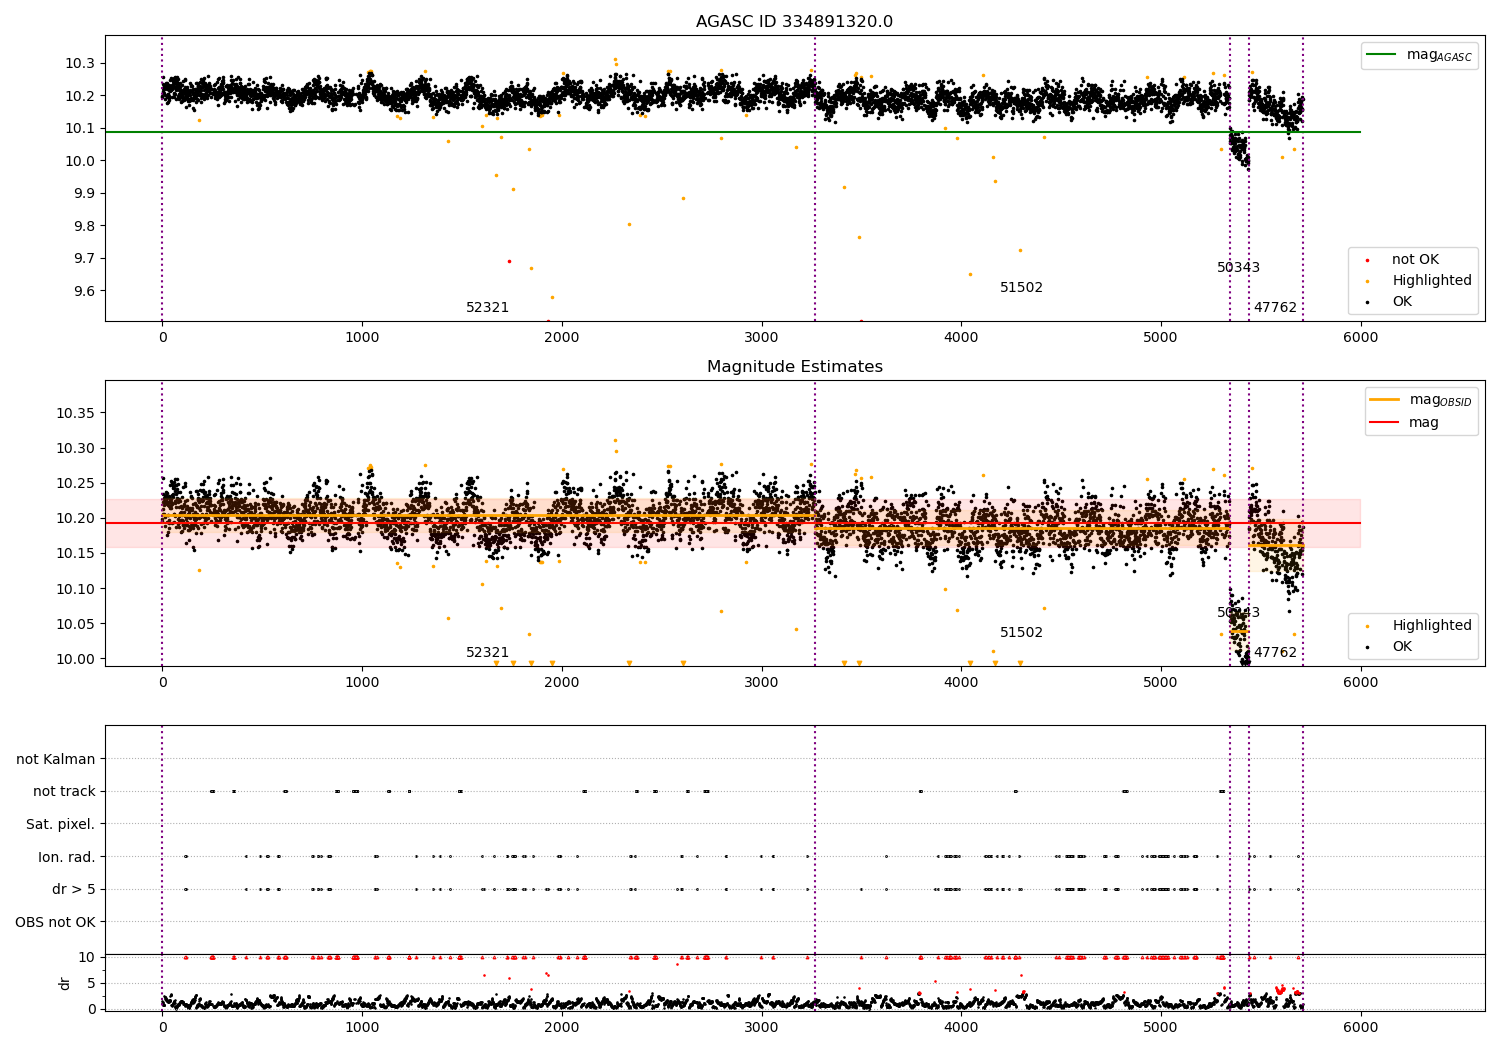Click the orange line sample for mag OBSID legend

(1385, 400)
